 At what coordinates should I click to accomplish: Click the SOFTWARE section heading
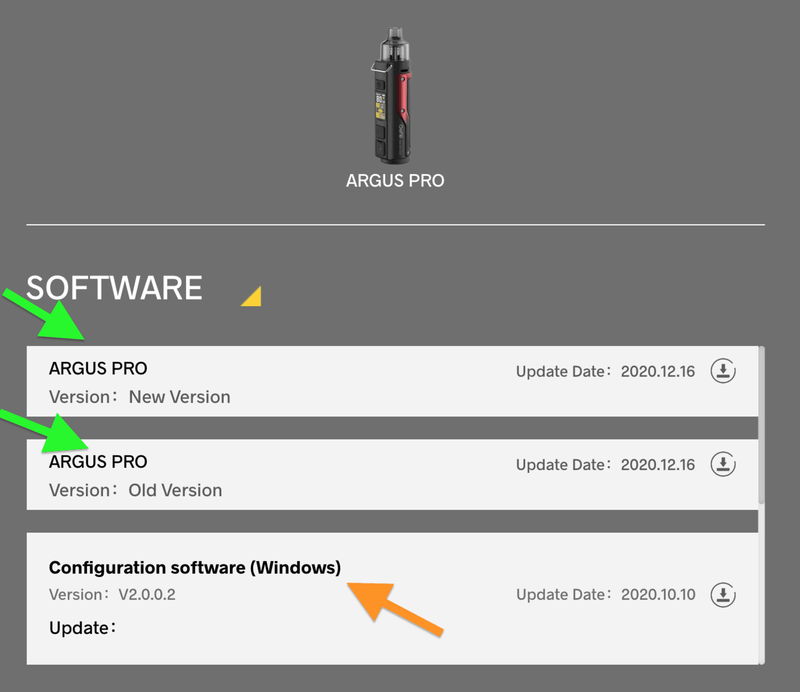pos(114,287)
